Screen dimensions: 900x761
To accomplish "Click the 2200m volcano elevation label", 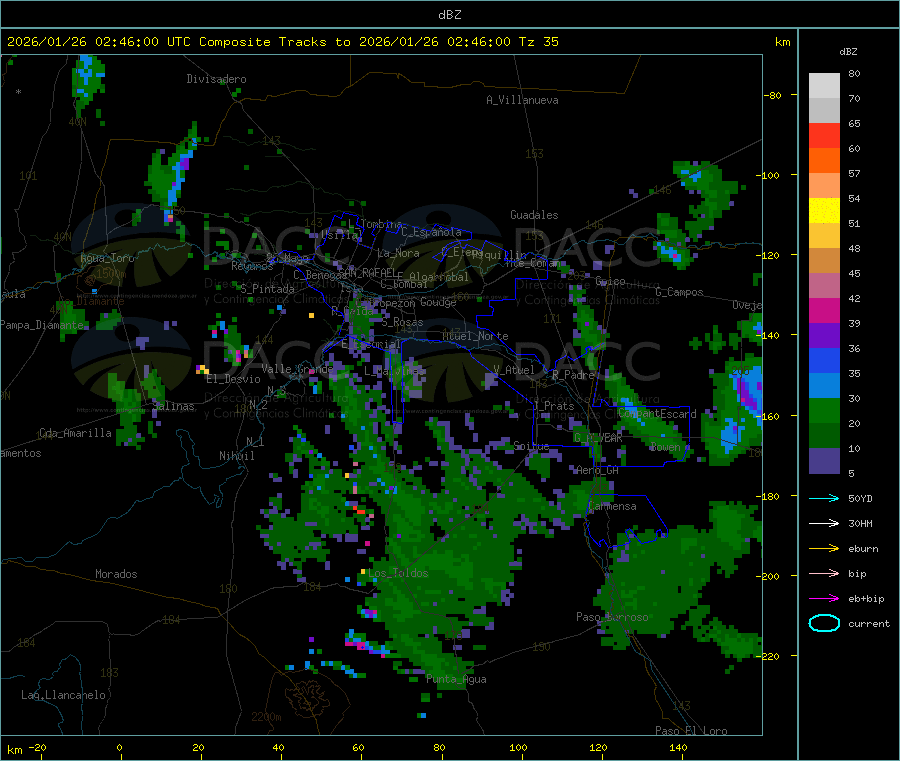I will (266, 717).
